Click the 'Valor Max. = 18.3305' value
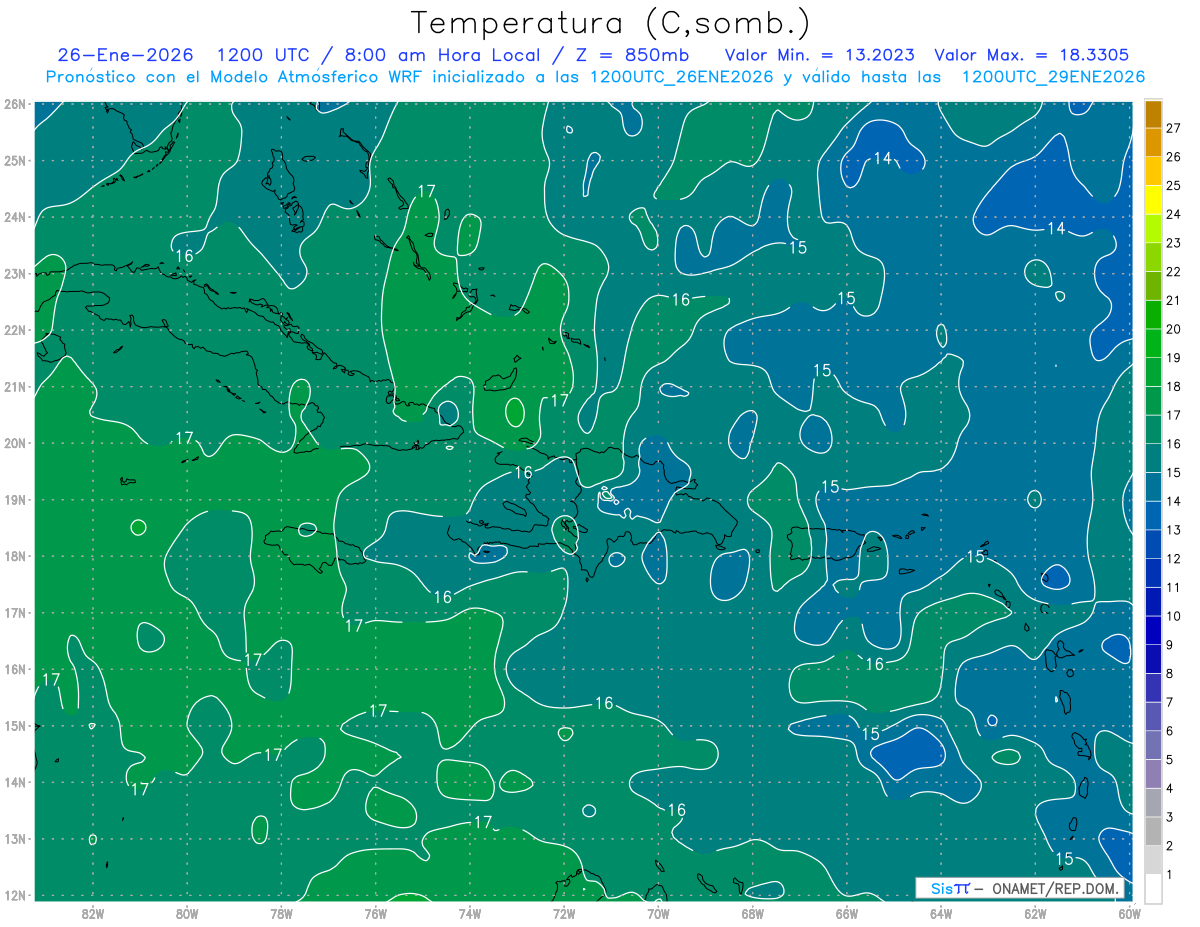 click(x=1032, y=55)
